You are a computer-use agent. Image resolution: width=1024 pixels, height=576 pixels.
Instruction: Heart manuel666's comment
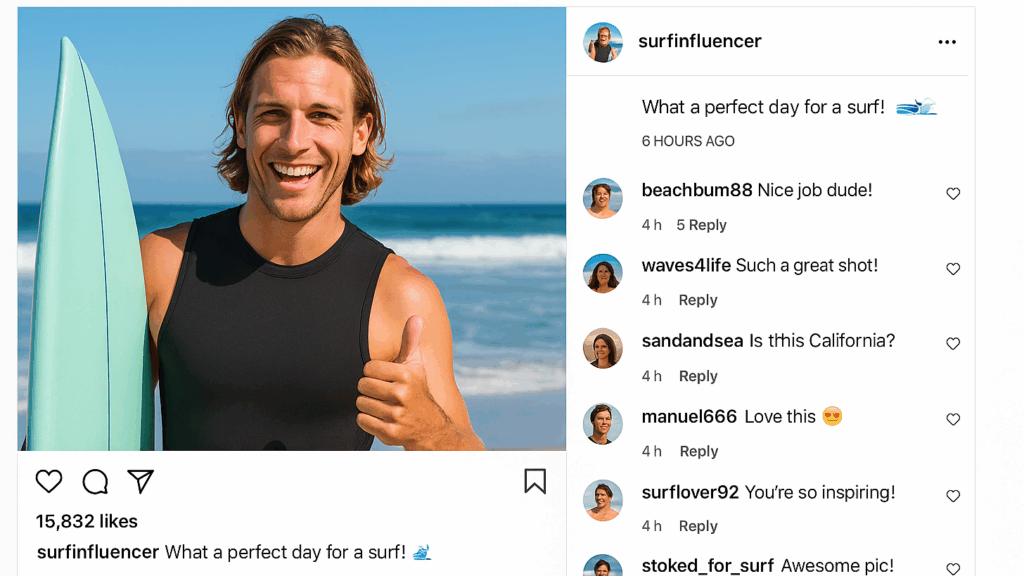tap(953, 420)
